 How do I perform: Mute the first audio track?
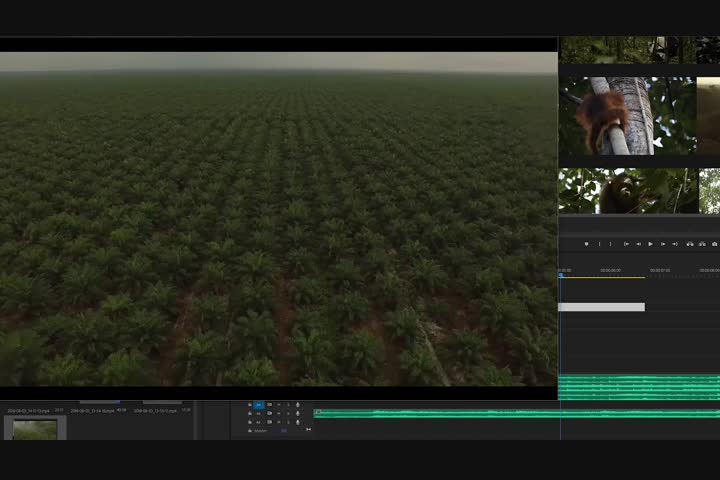click(279, 405)
